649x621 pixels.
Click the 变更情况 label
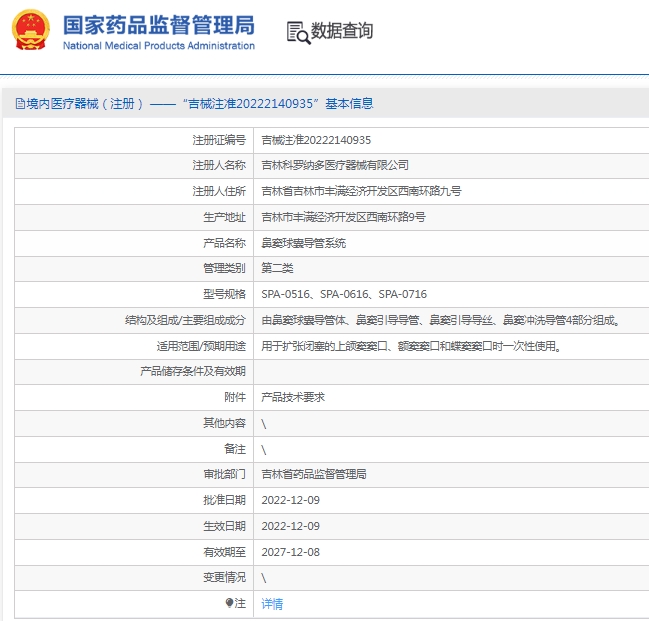(x=224, y=577)
